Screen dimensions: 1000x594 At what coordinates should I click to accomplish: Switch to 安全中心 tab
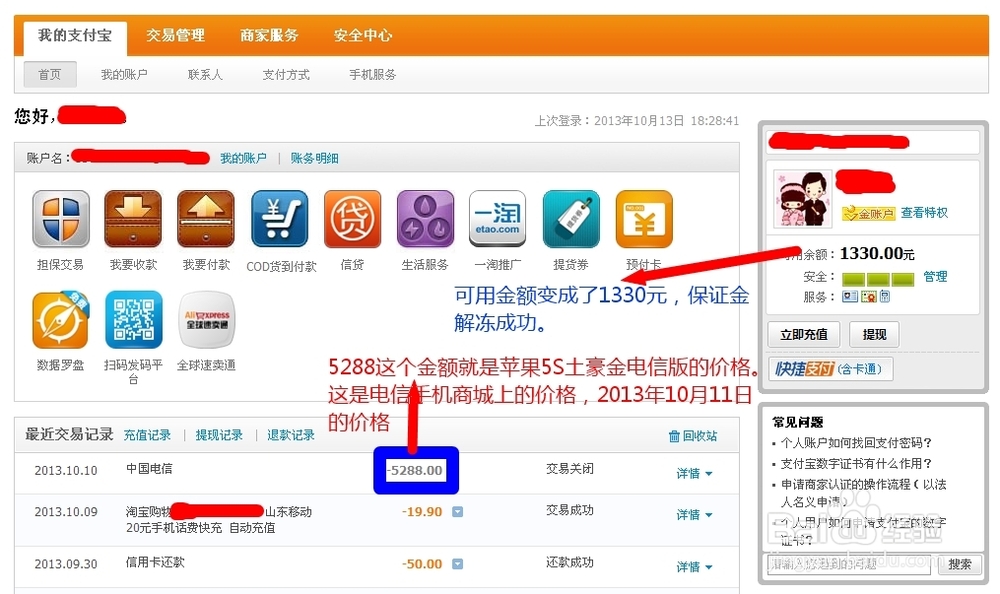[x=363, y=36]
